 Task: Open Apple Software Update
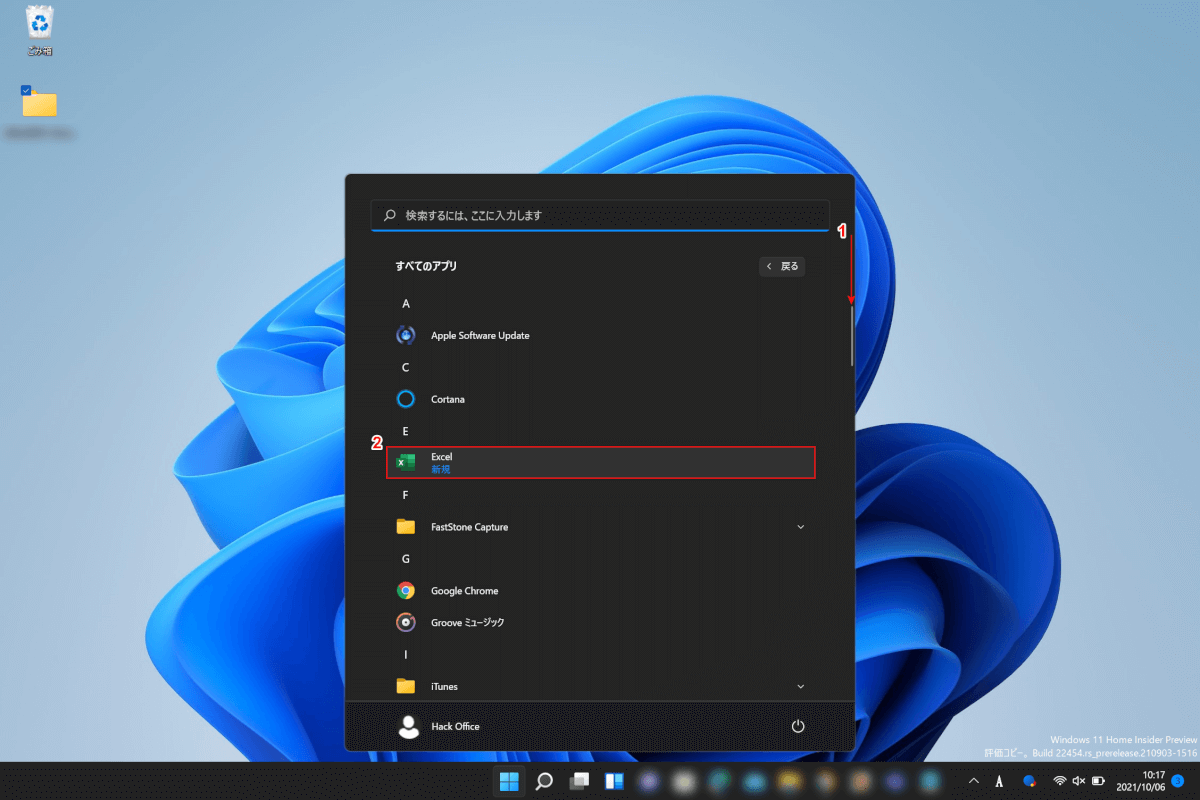pyautogui.click(x=479, y=336)
